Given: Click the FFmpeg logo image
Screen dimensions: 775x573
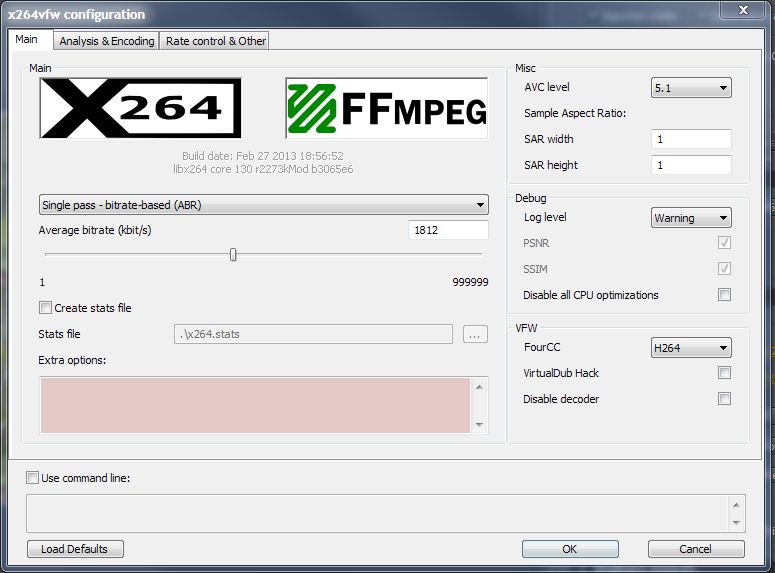Looking at the screenshot, I should (387, 108).
